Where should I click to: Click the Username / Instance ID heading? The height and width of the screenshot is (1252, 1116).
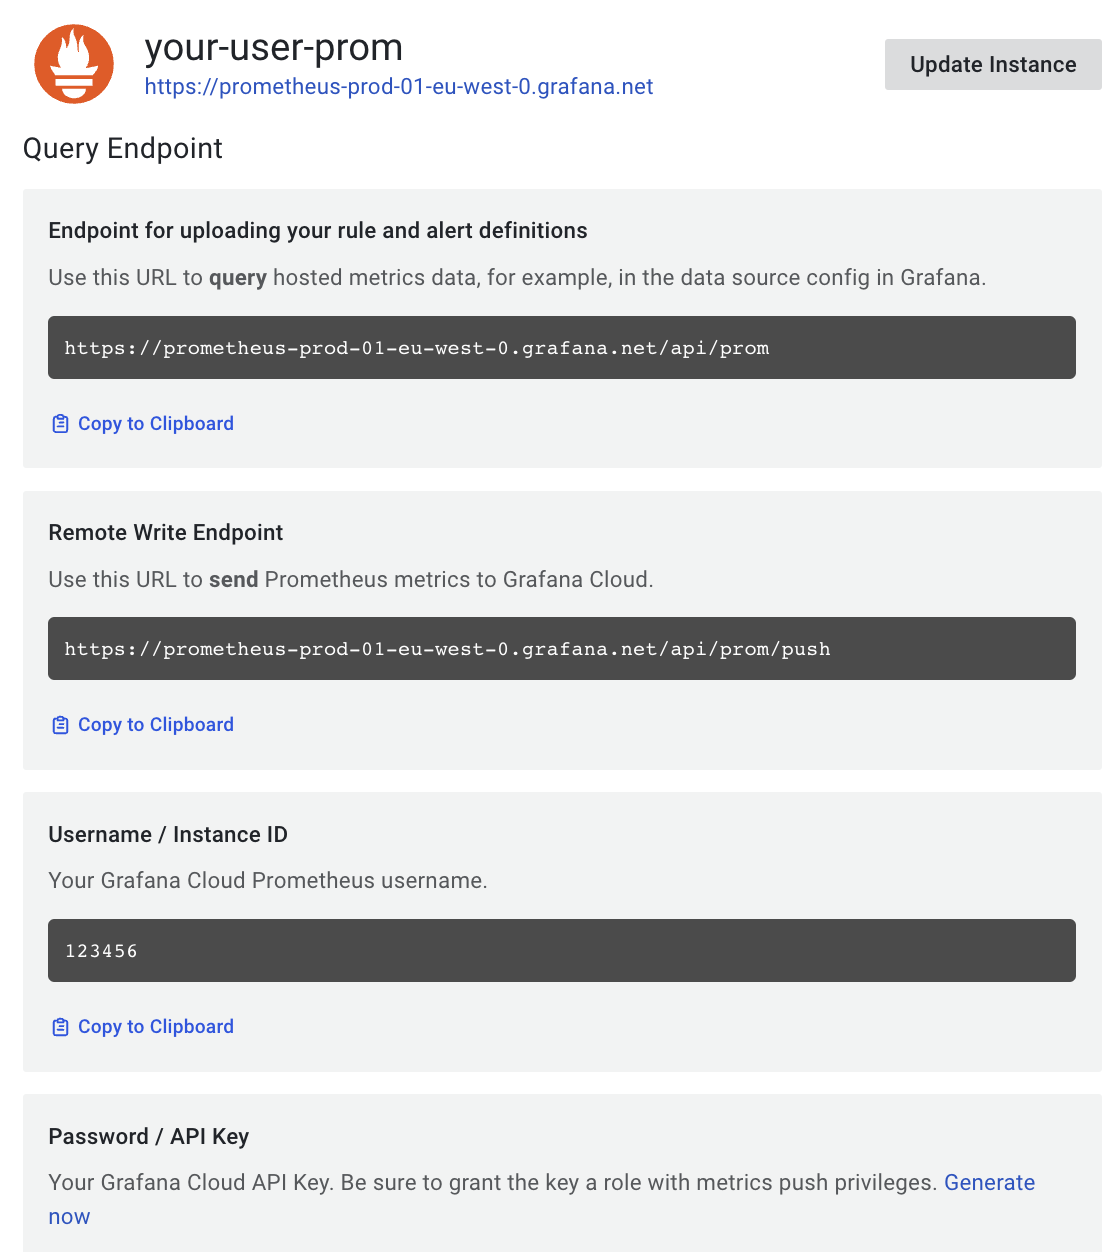(167, 834)
